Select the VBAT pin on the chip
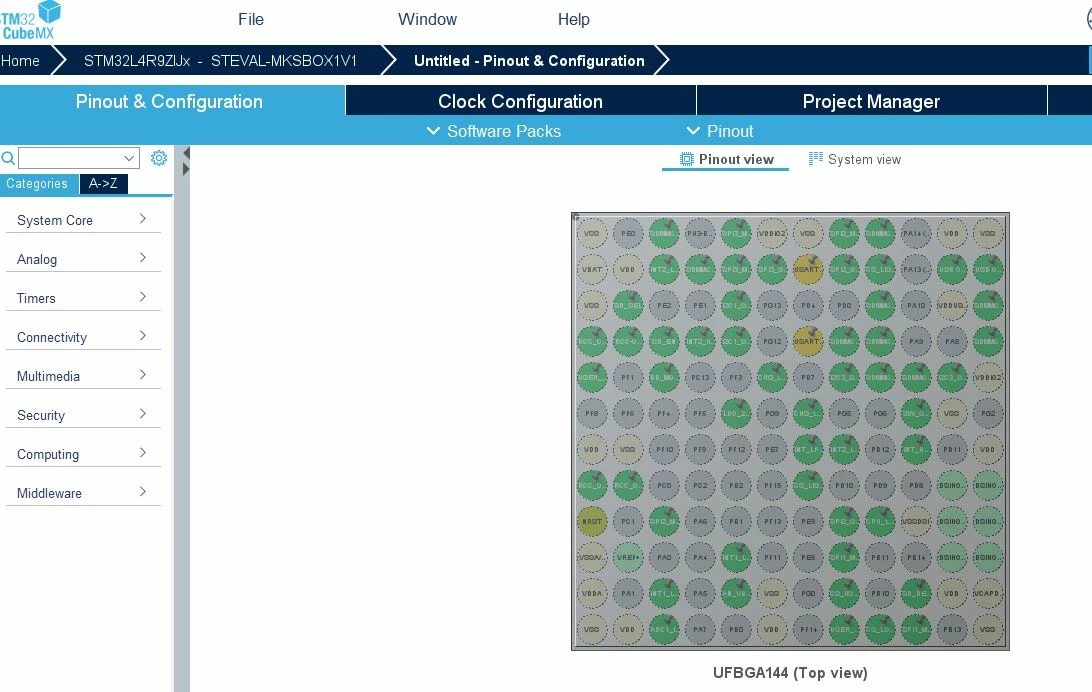1092x692 pixels. point(592,269)
